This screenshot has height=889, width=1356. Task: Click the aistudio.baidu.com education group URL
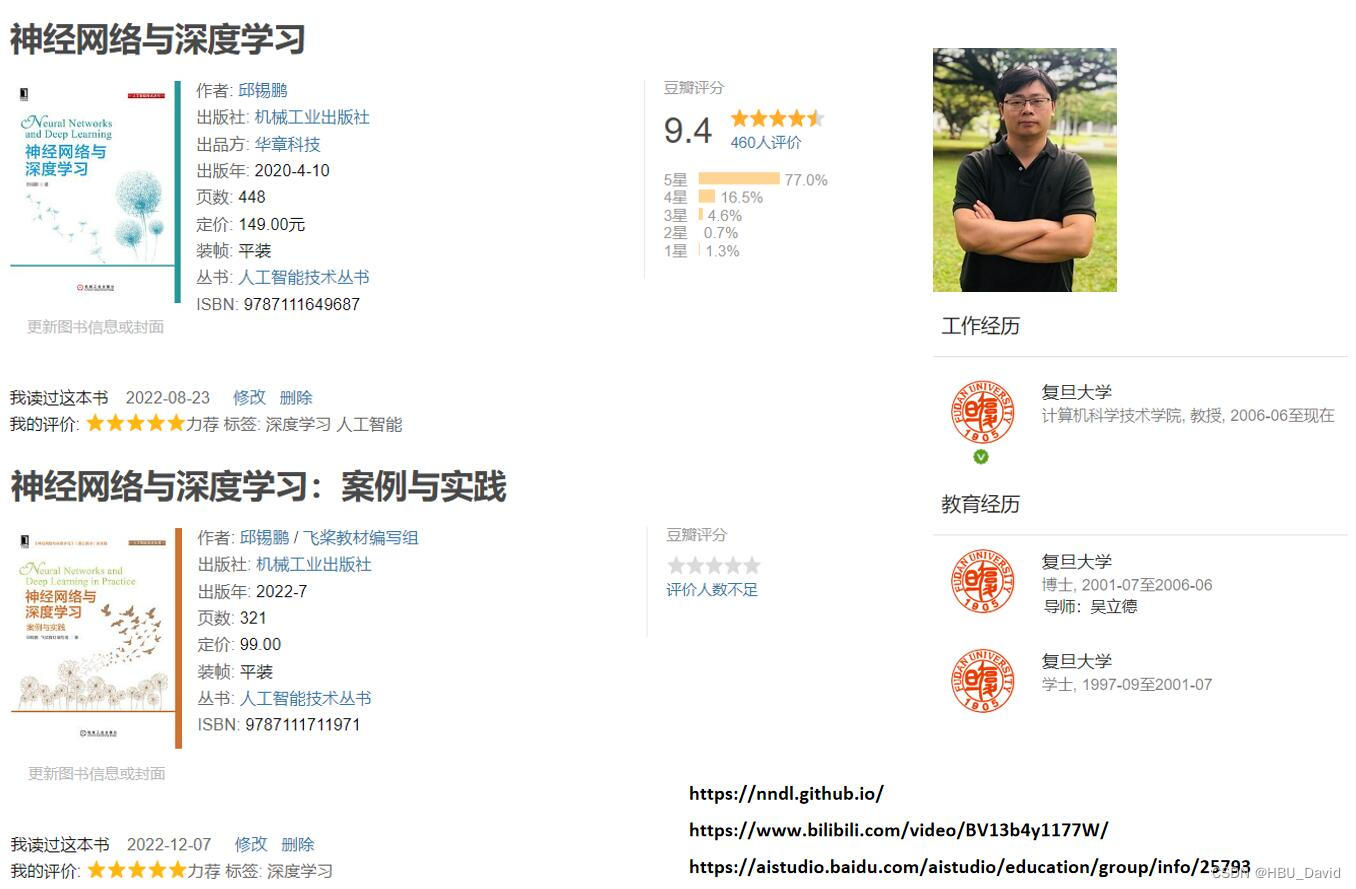point(970,866)
